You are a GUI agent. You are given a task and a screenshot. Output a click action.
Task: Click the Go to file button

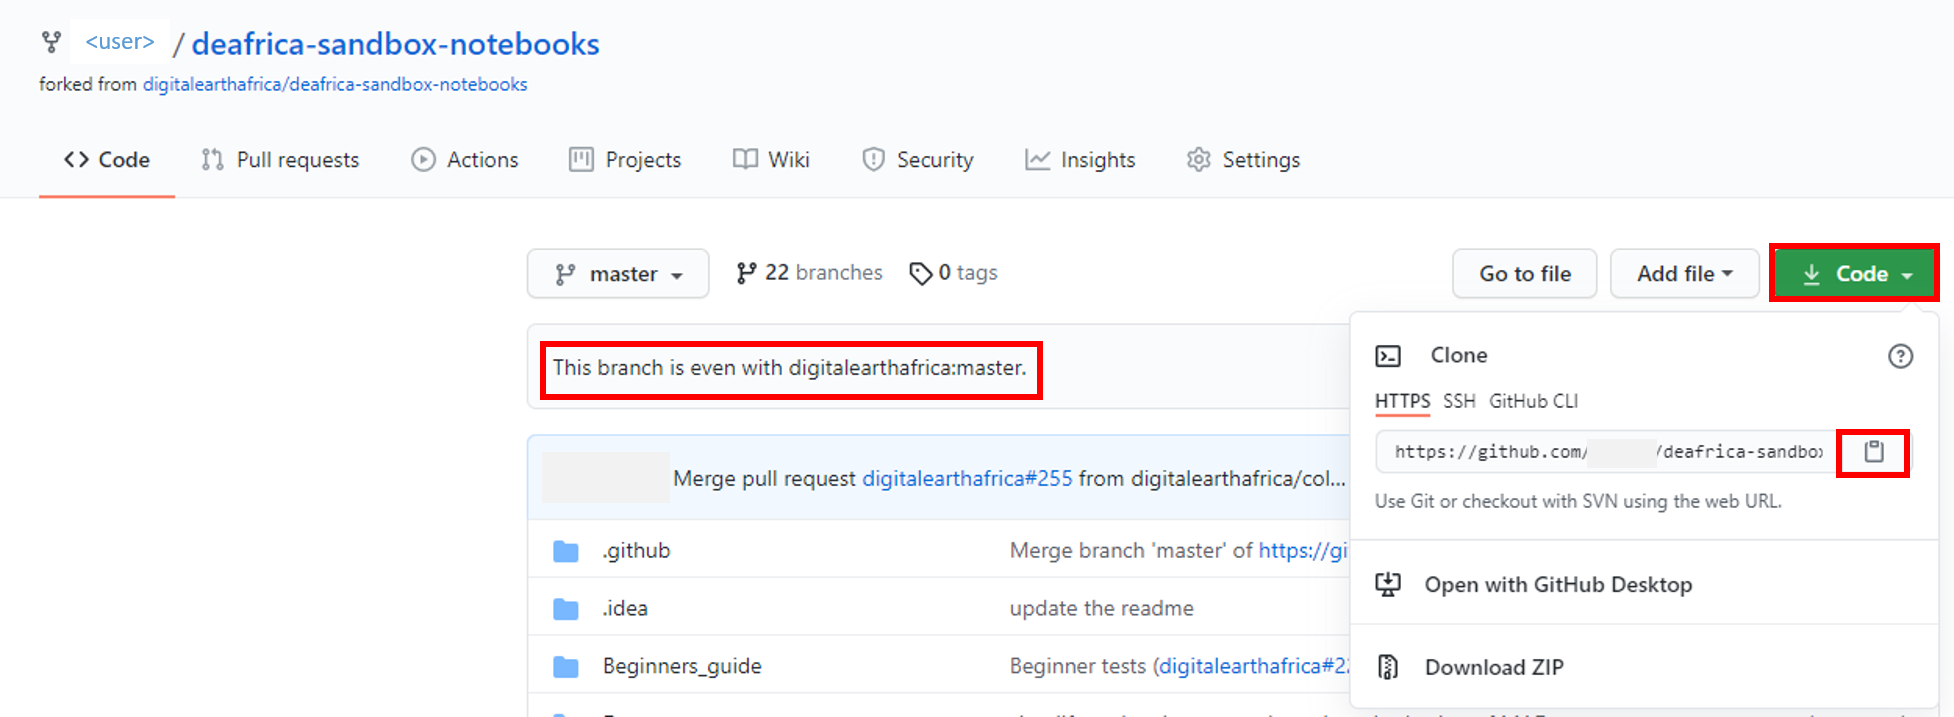(1525, 274)
